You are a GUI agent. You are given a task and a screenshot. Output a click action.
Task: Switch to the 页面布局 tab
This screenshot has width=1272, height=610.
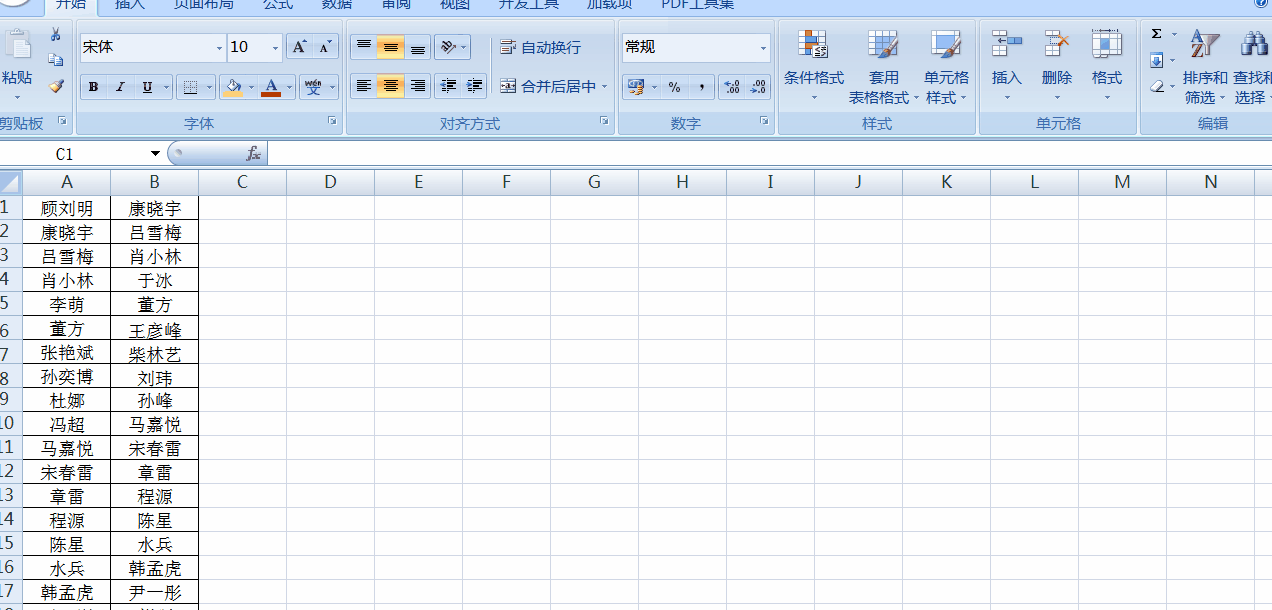204,4
